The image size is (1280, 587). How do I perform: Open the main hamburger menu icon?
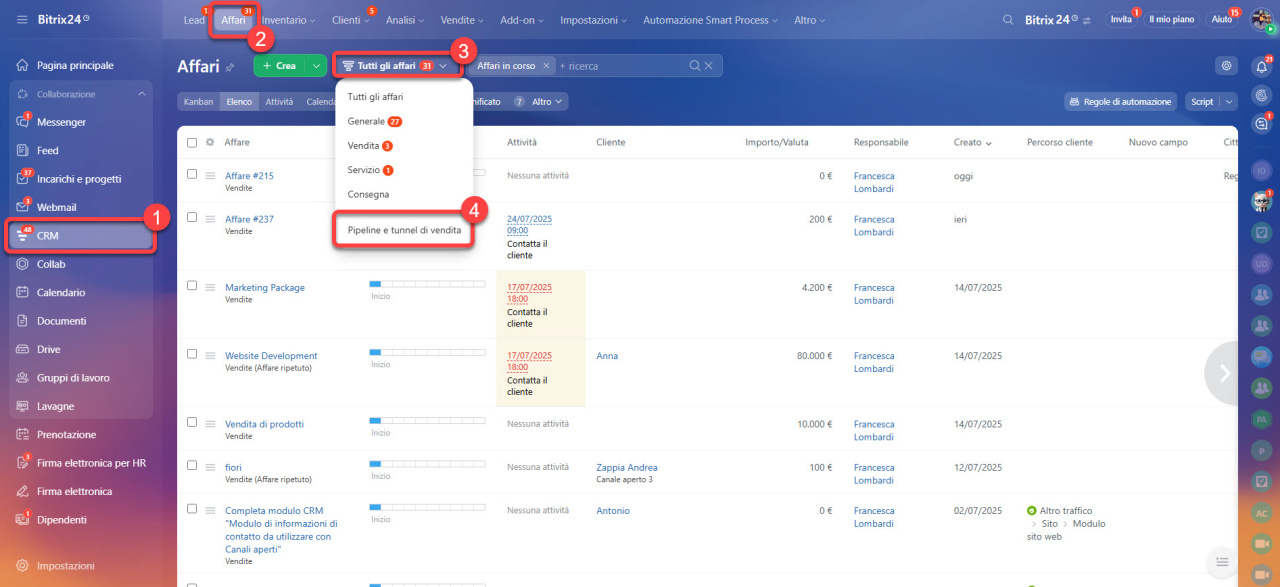[x=22, y=19]
